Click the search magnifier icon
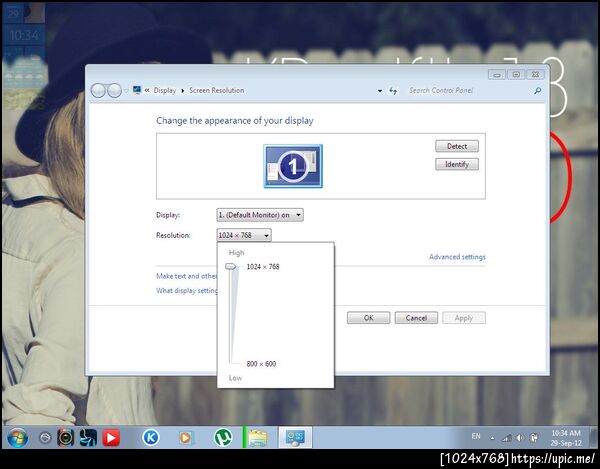Image resolution: width=600 pixels, height=469 pixels. tap(538, 91)
